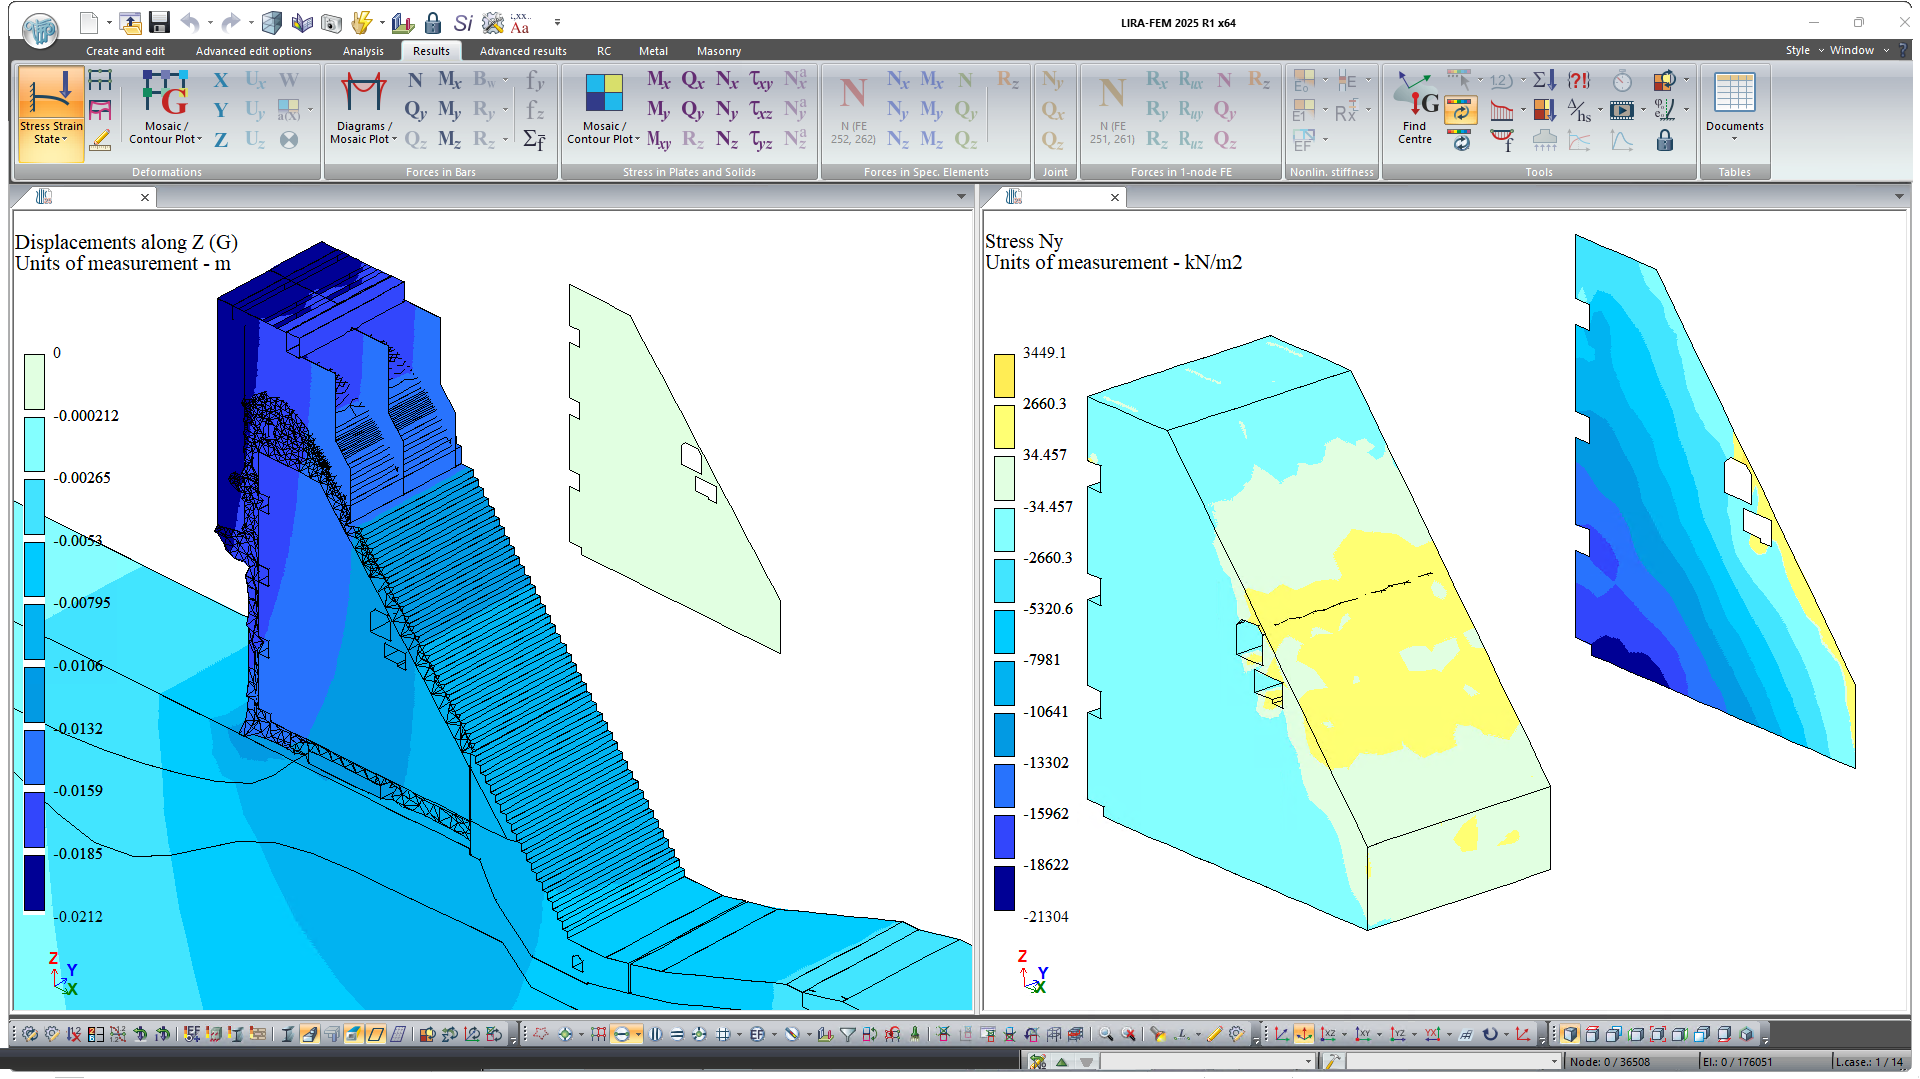
Task: Open the Style dropdown menu
Action: coord(1804,50)
